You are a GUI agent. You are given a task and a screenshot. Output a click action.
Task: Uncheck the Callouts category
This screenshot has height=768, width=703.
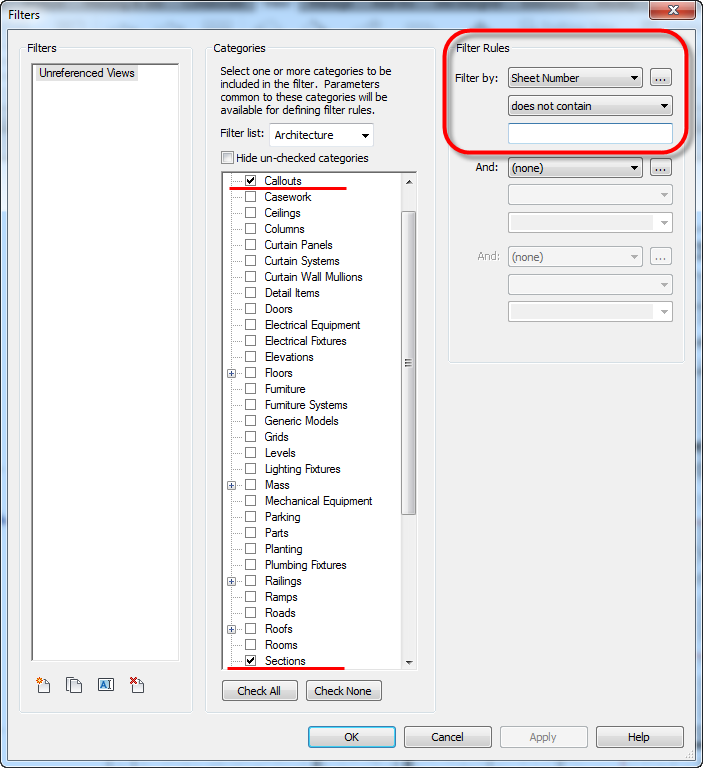(x=250, y=181)
